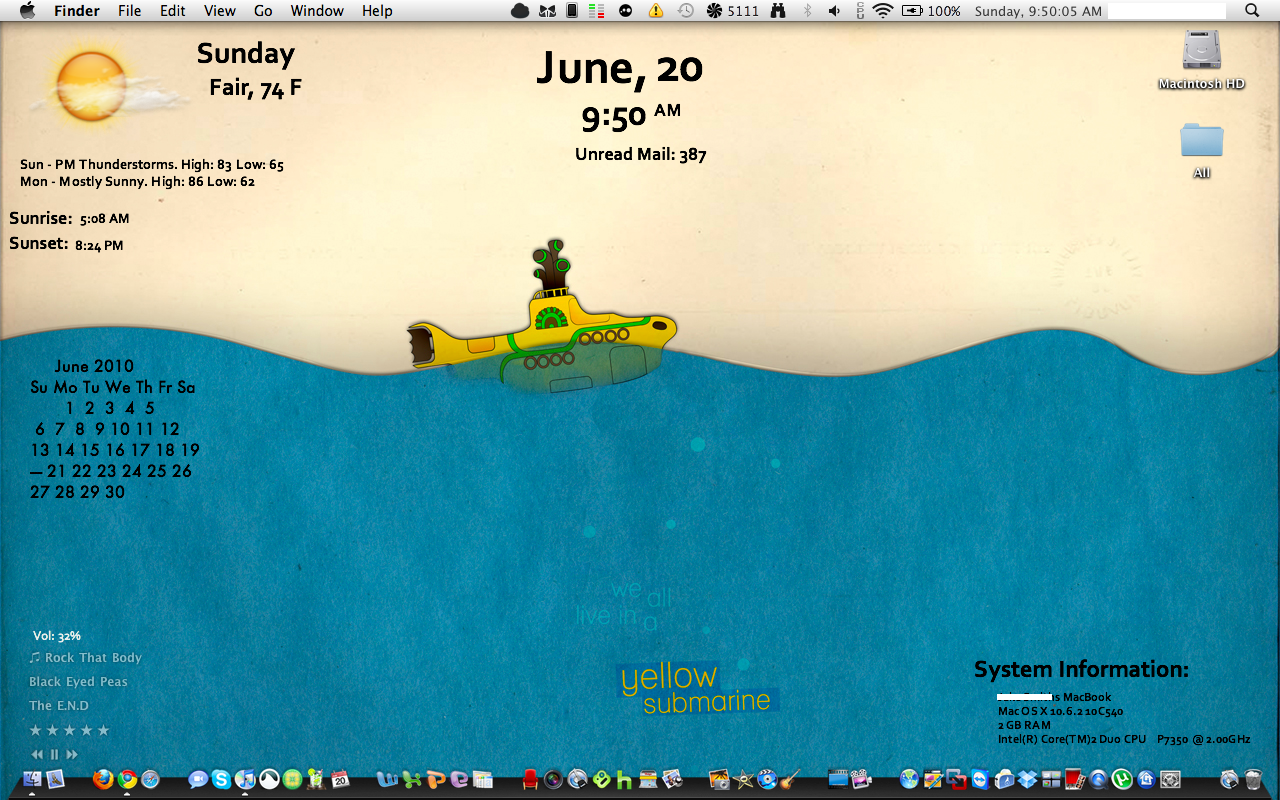The width and height of the screenshot is (1280, 800).
Task: Launch Google Chrome from the dock
Action: [127, 779]
